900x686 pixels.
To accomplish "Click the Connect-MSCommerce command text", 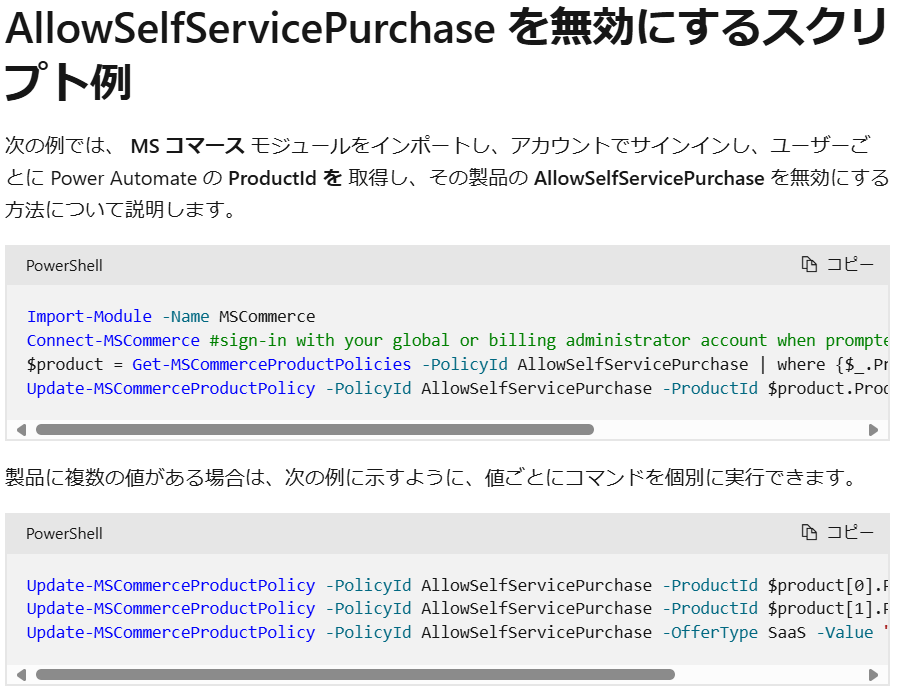I will [x=113, y=340].
